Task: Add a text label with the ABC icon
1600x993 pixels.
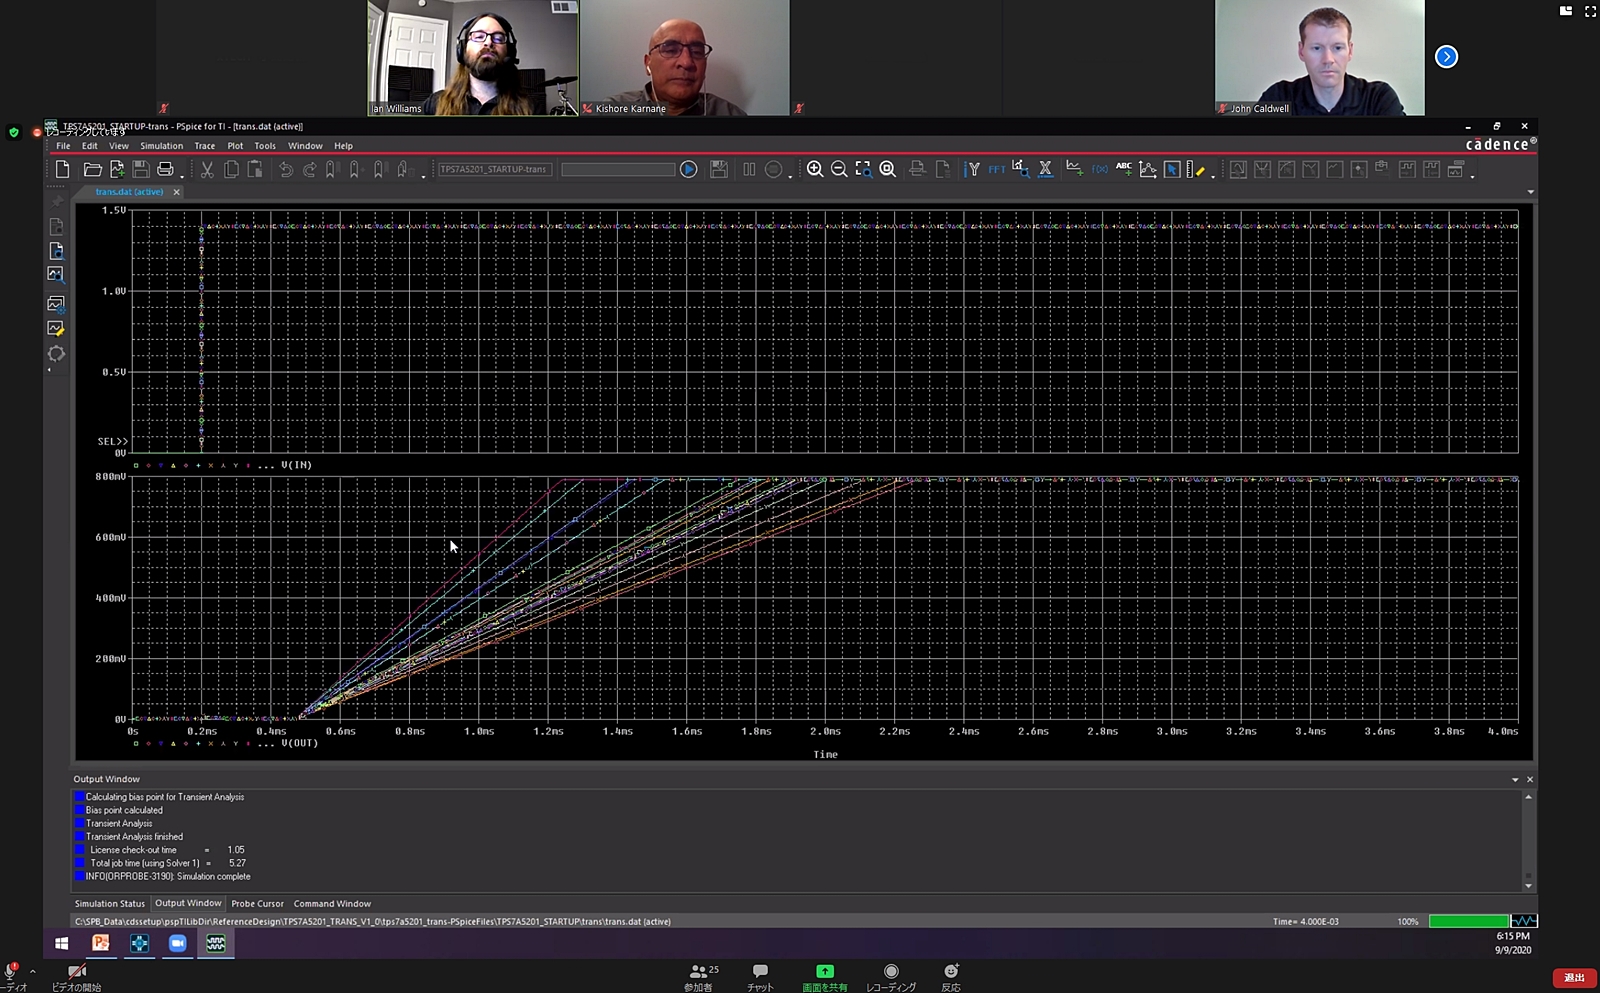Action: (1124, 169)
